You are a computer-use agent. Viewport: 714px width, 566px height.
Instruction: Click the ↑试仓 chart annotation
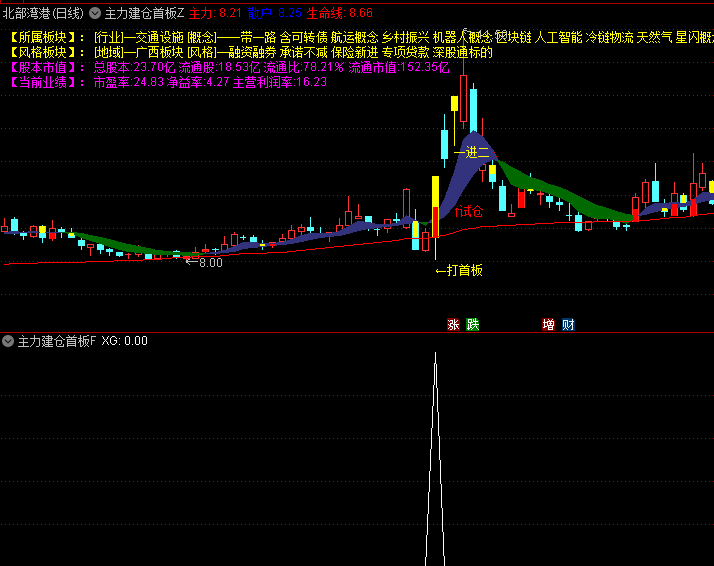469,211
